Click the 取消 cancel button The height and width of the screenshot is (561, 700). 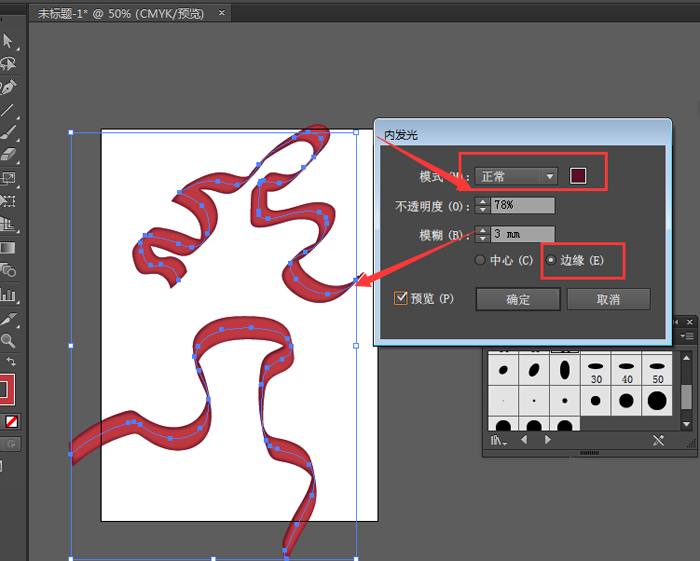[x=608, y=299]
